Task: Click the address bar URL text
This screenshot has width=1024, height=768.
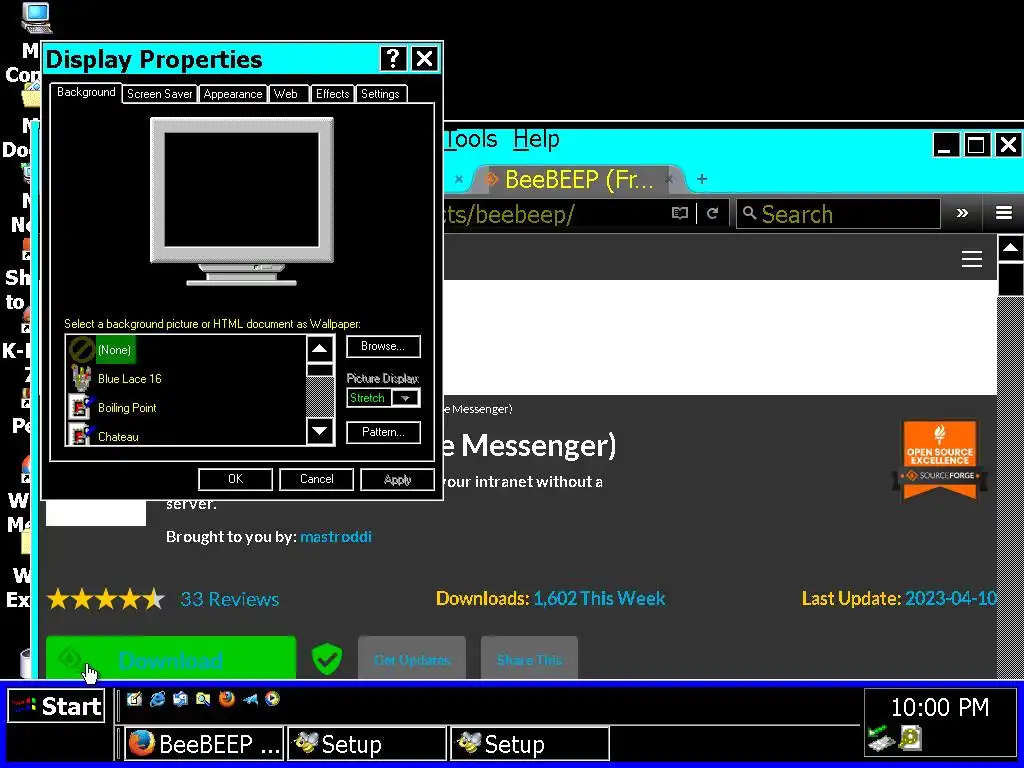Action: click(509, 214)
